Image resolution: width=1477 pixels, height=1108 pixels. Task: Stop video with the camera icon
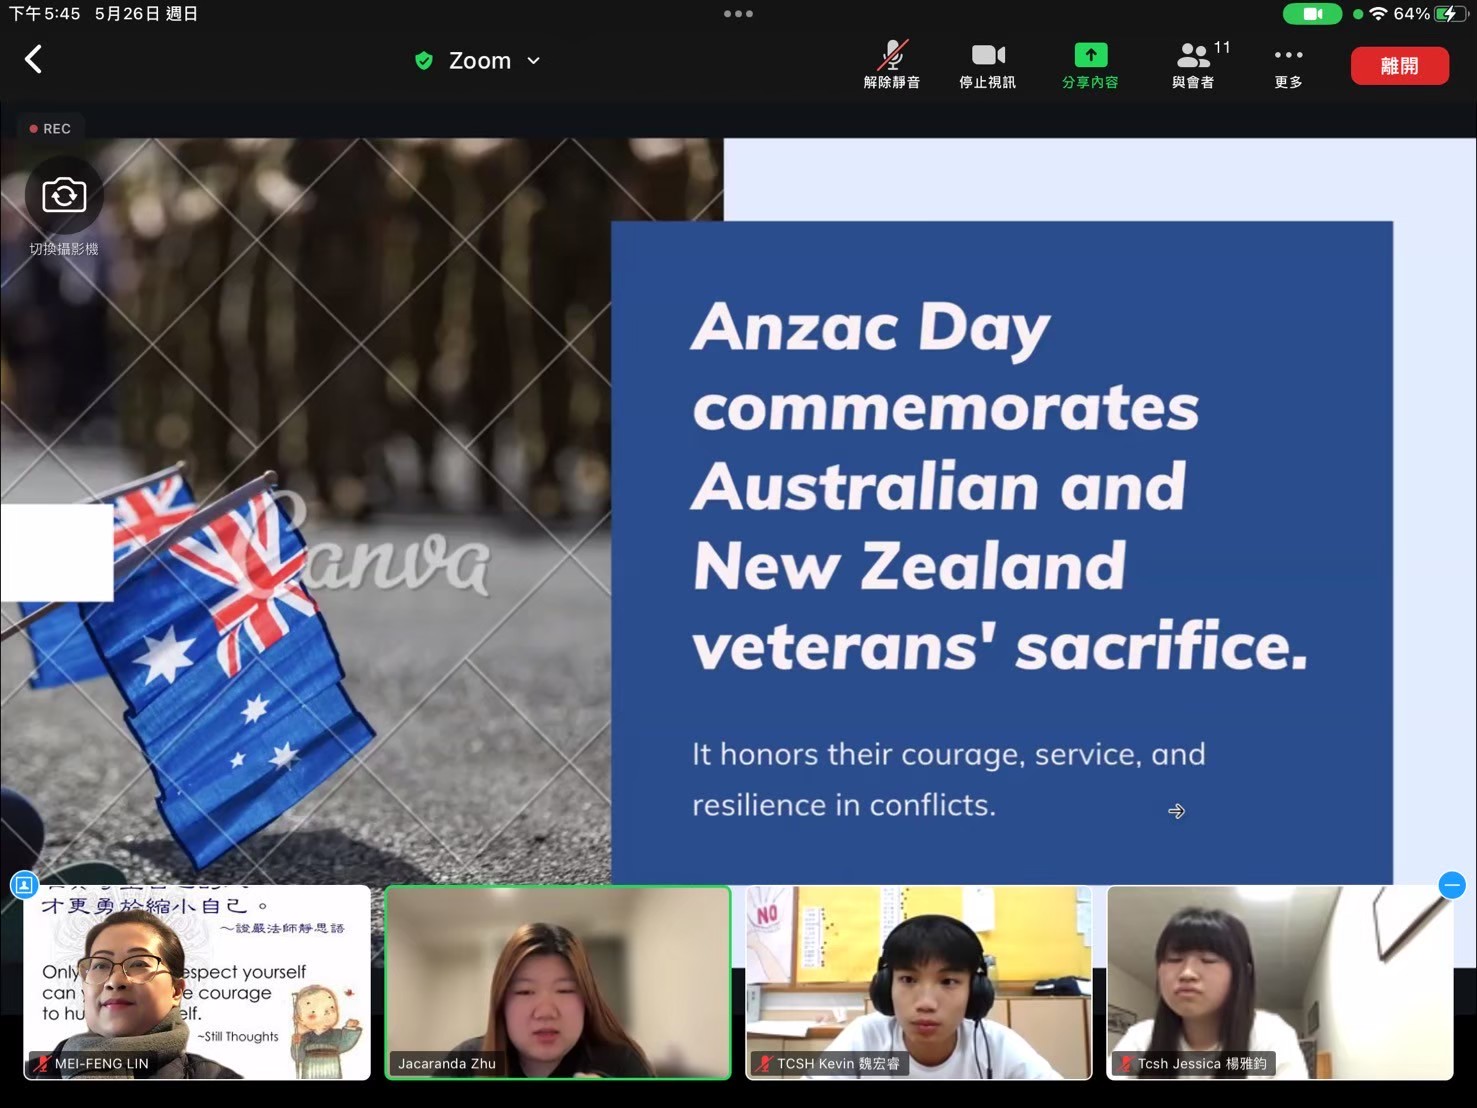pyautogui.click(x=987, y=65)
